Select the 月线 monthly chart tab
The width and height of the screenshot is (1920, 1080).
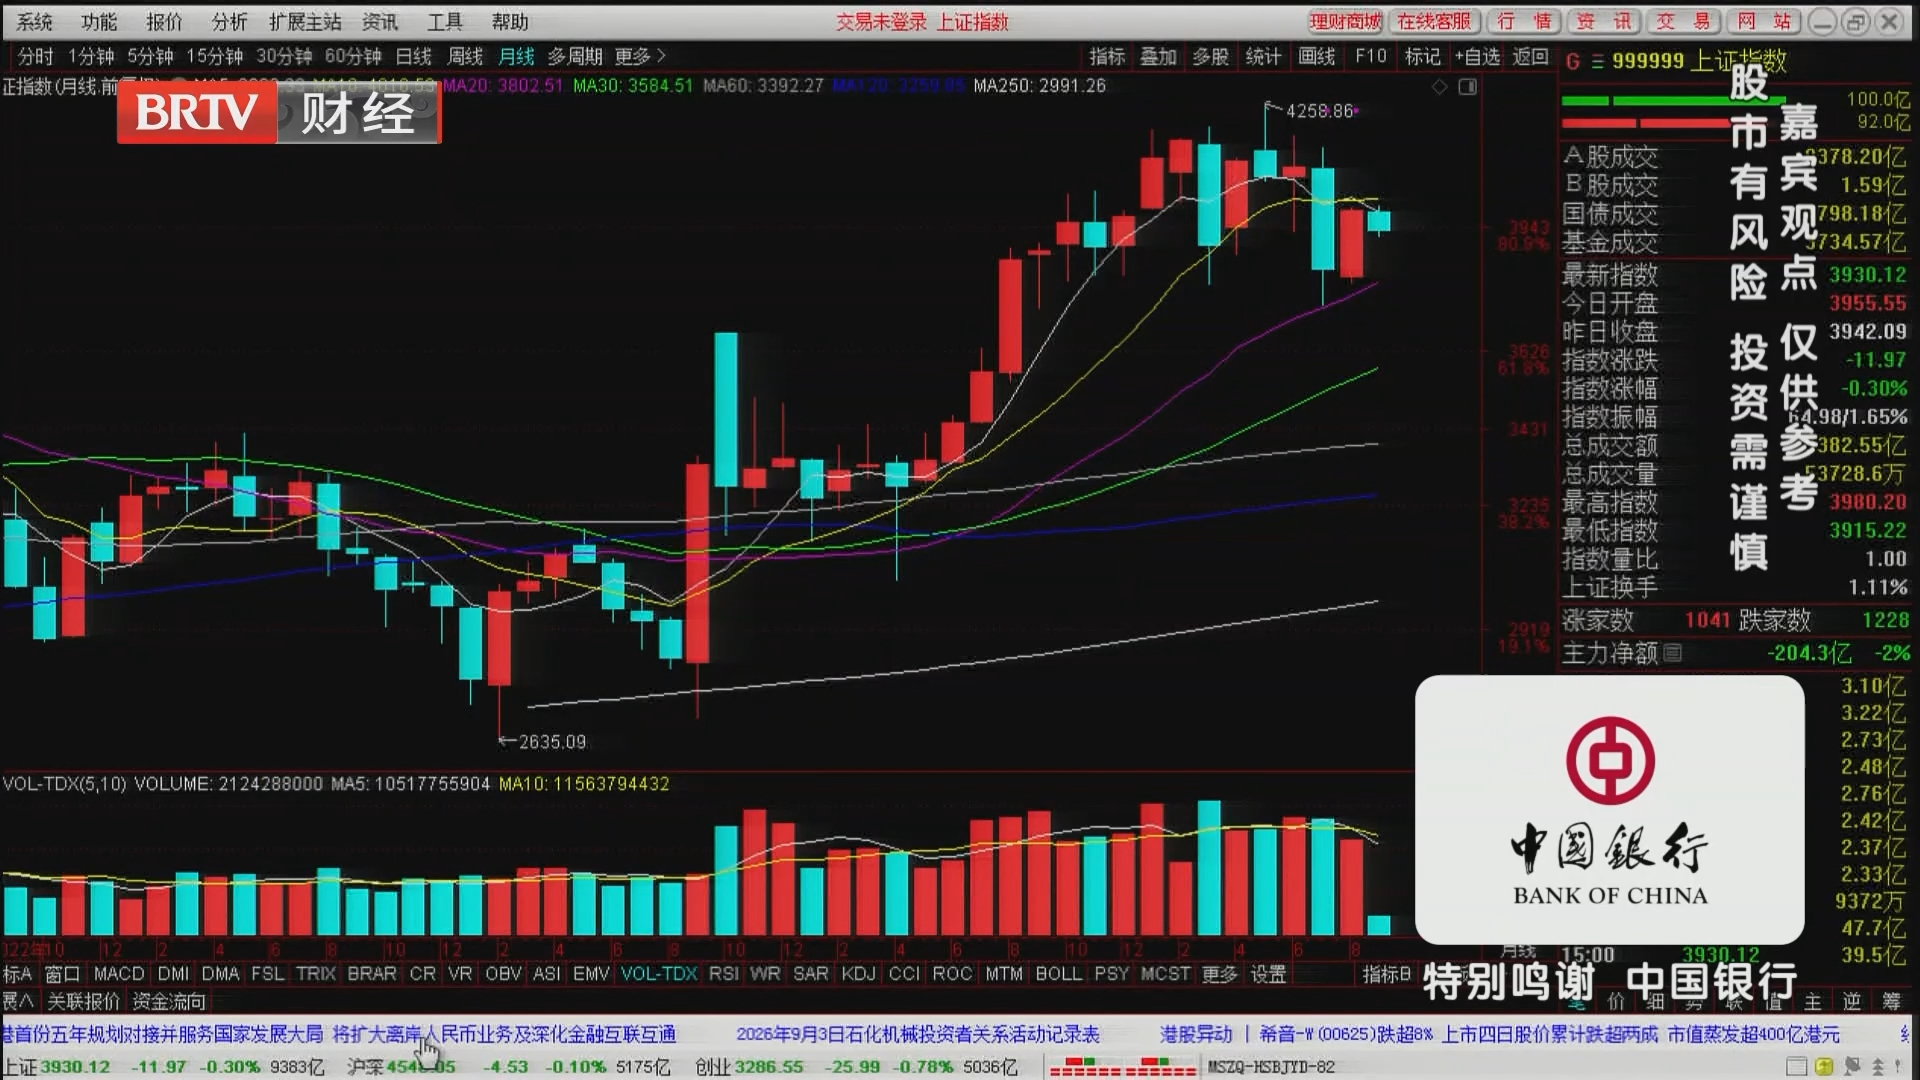tap(517, 57)
